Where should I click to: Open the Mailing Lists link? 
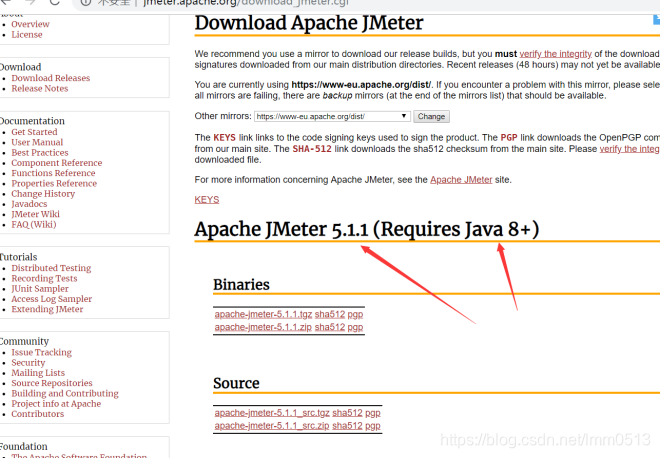click(x=38, y=373)
